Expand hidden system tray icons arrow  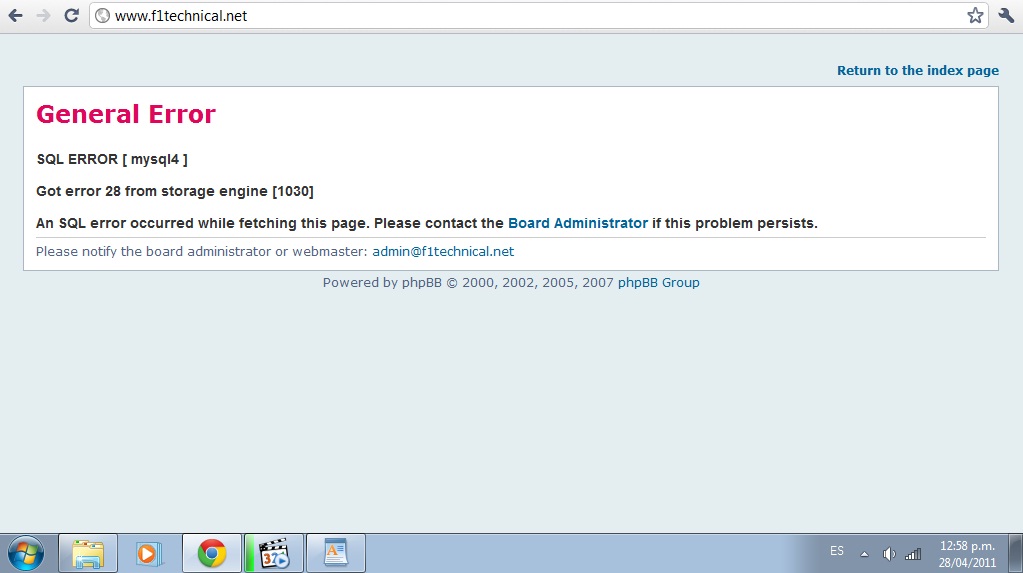tap(864, 553)
